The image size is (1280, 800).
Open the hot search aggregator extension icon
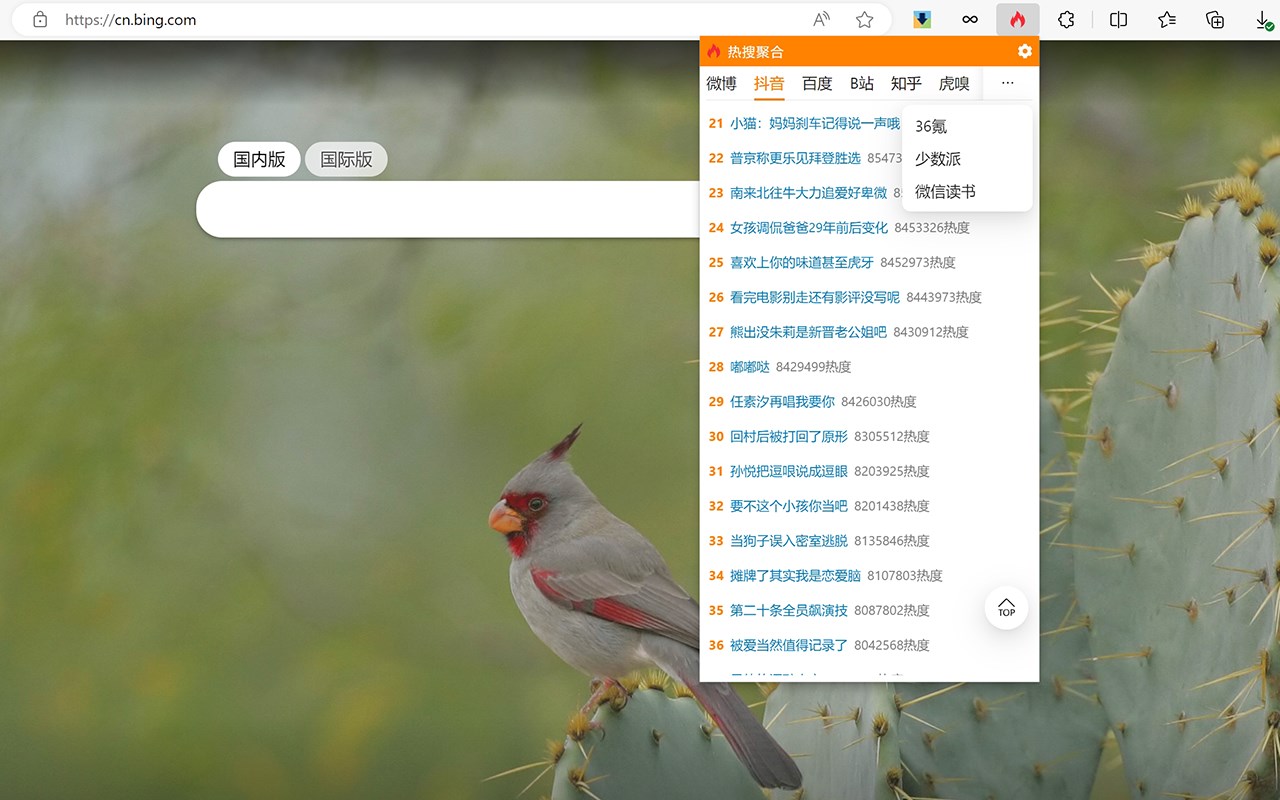pyautogui.click(x=1017, y=20)
